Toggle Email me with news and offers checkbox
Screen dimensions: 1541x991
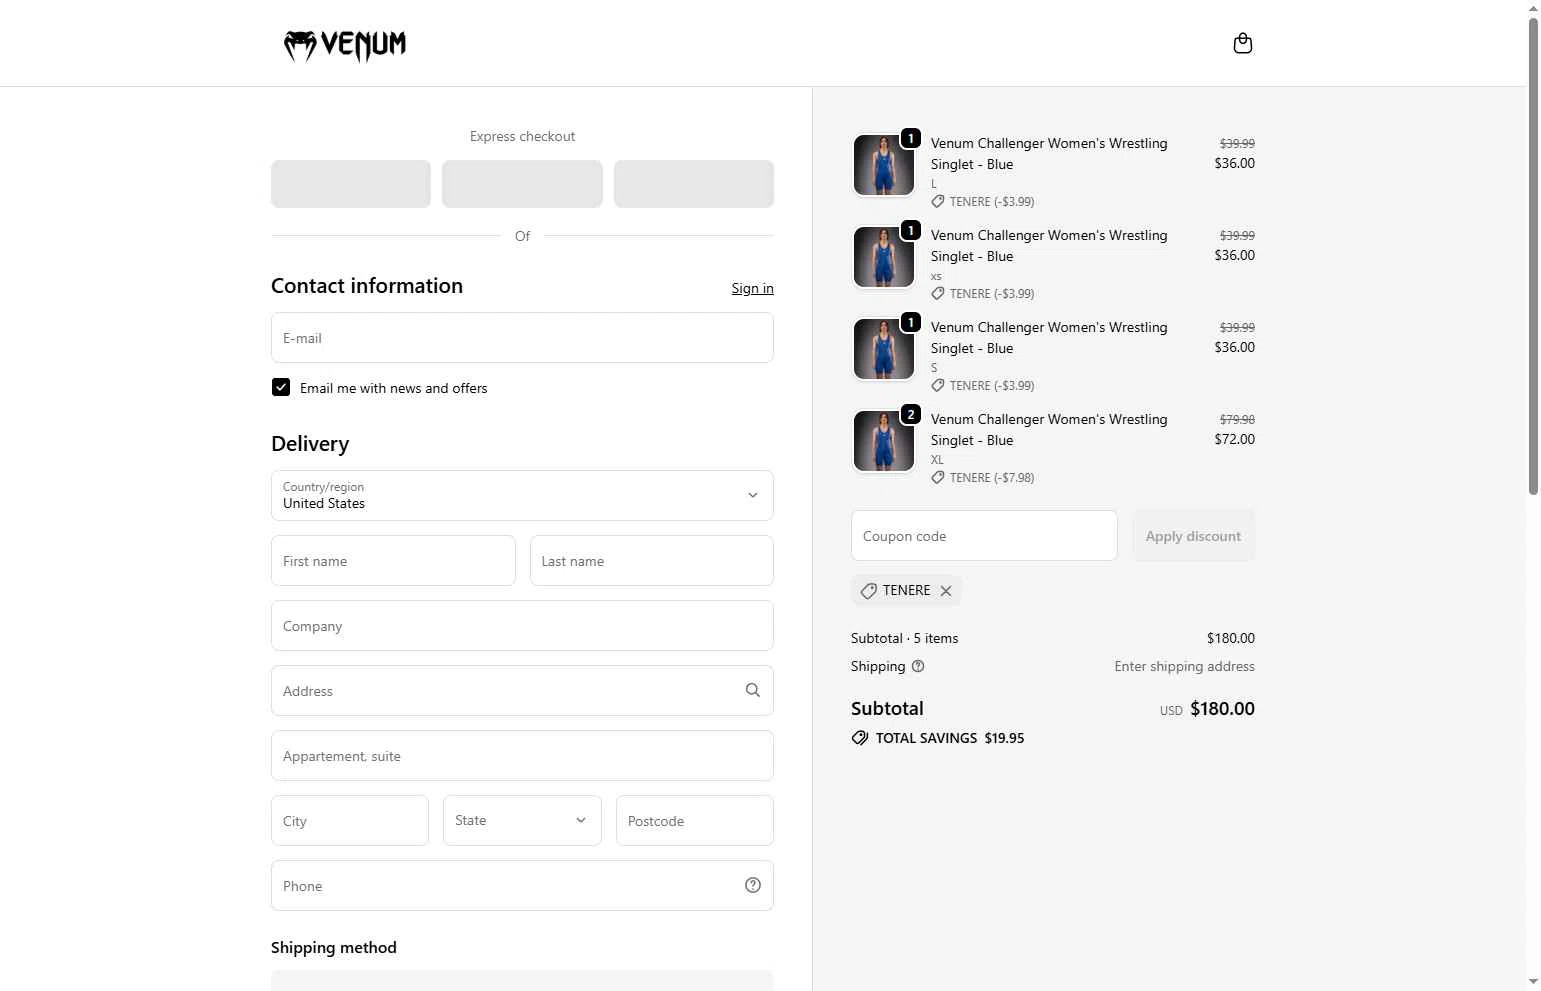pos(281,387)
